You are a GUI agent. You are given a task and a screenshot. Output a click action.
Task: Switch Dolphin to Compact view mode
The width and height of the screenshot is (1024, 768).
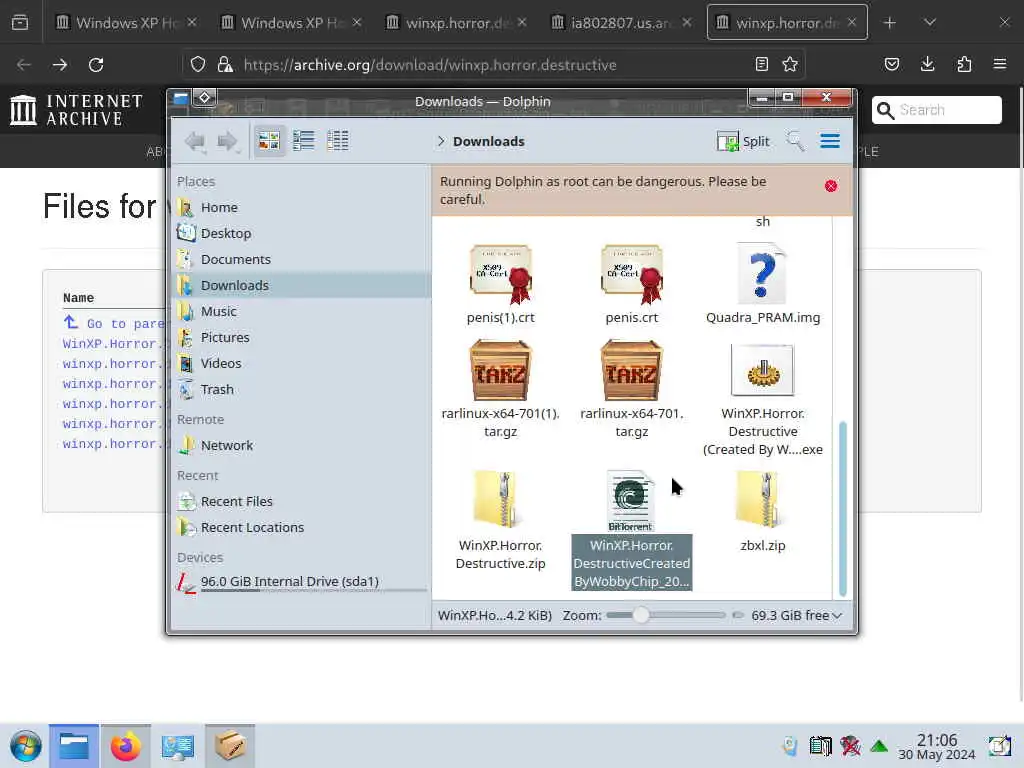coord(304,140)
